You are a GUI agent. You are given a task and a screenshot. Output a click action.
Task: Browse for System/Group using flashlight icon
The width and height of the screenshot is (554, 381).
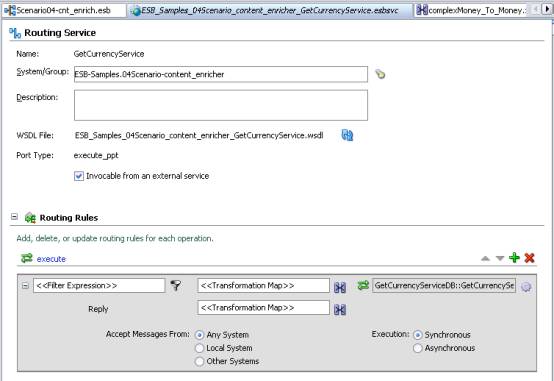click(x=380, y=74)
